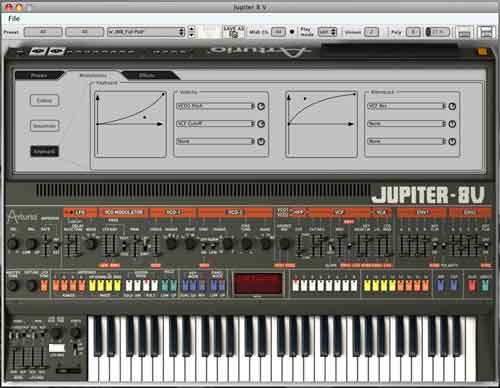Click the preset up/down stepper arrows
Screen dimensions: 500x388
[x=191, y=32]
